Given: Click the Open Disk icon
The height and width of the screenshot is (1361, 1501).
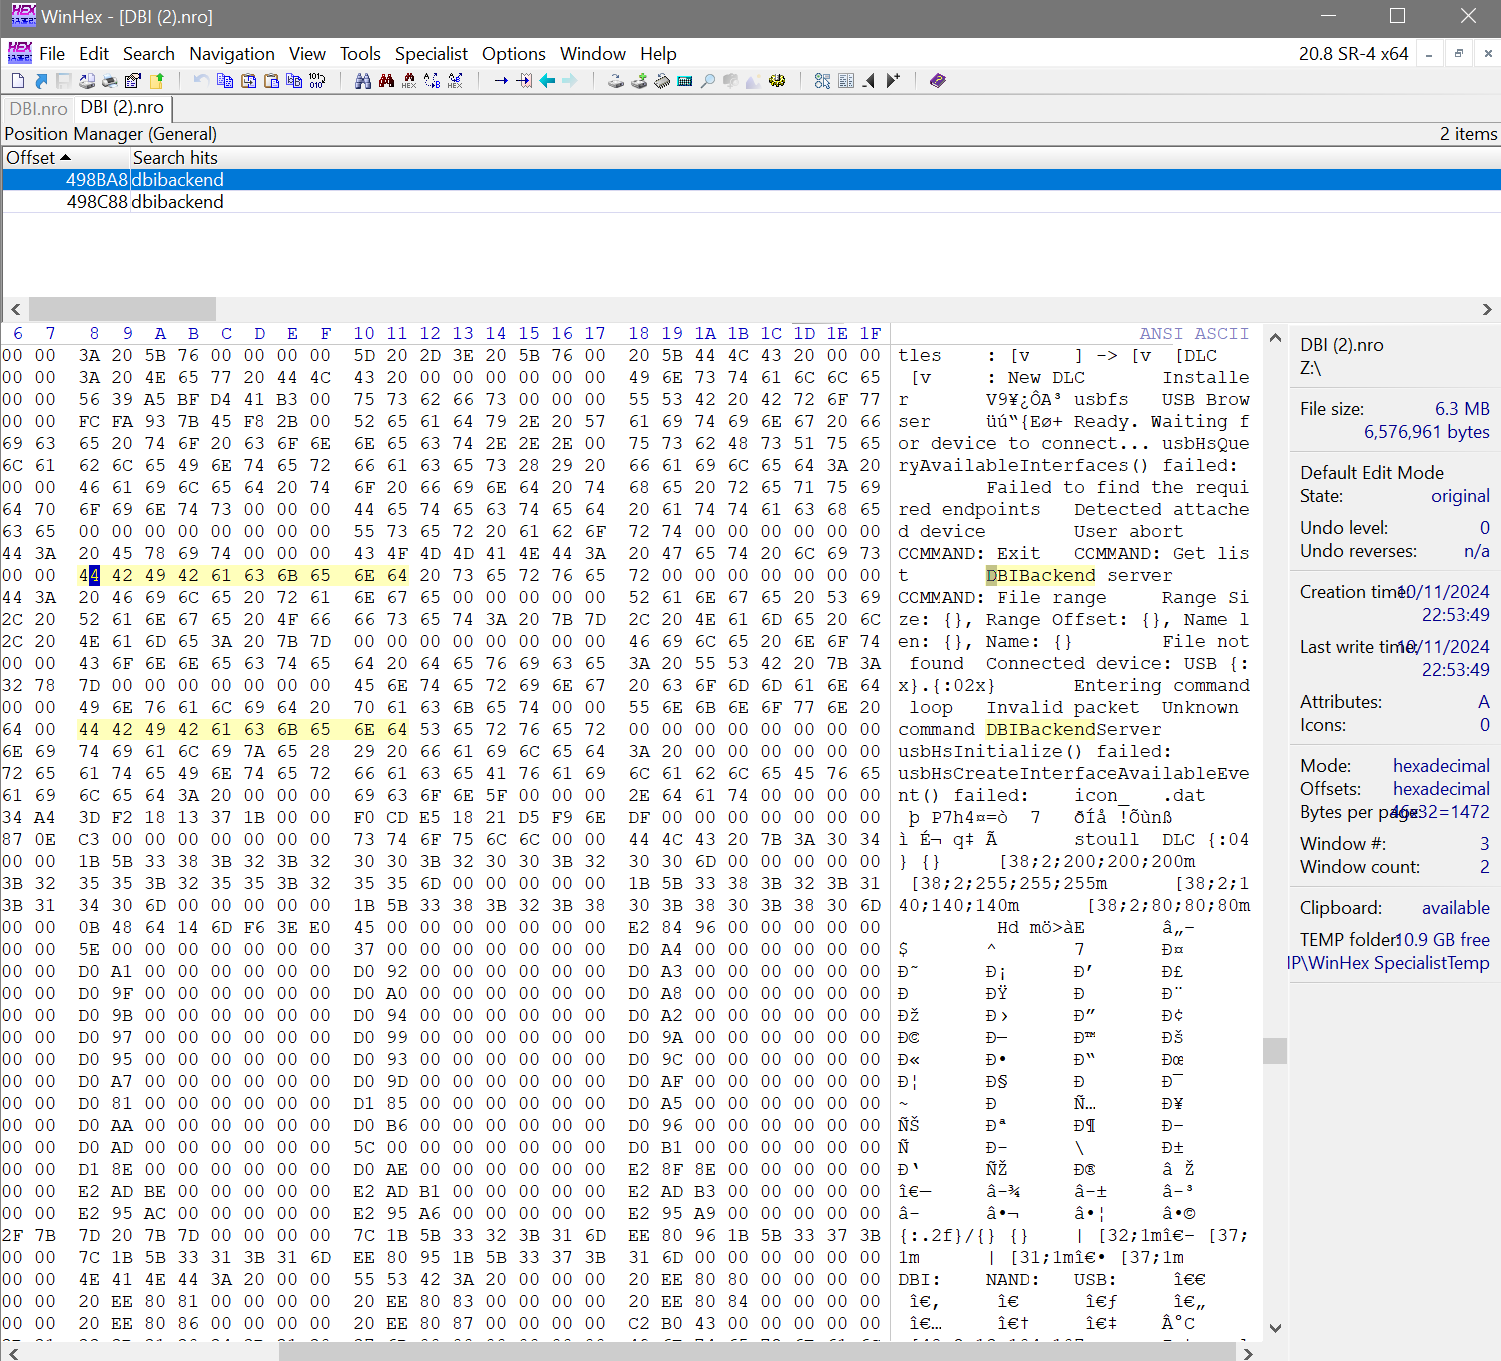Looking at the screenshot, I should [616, 81].
